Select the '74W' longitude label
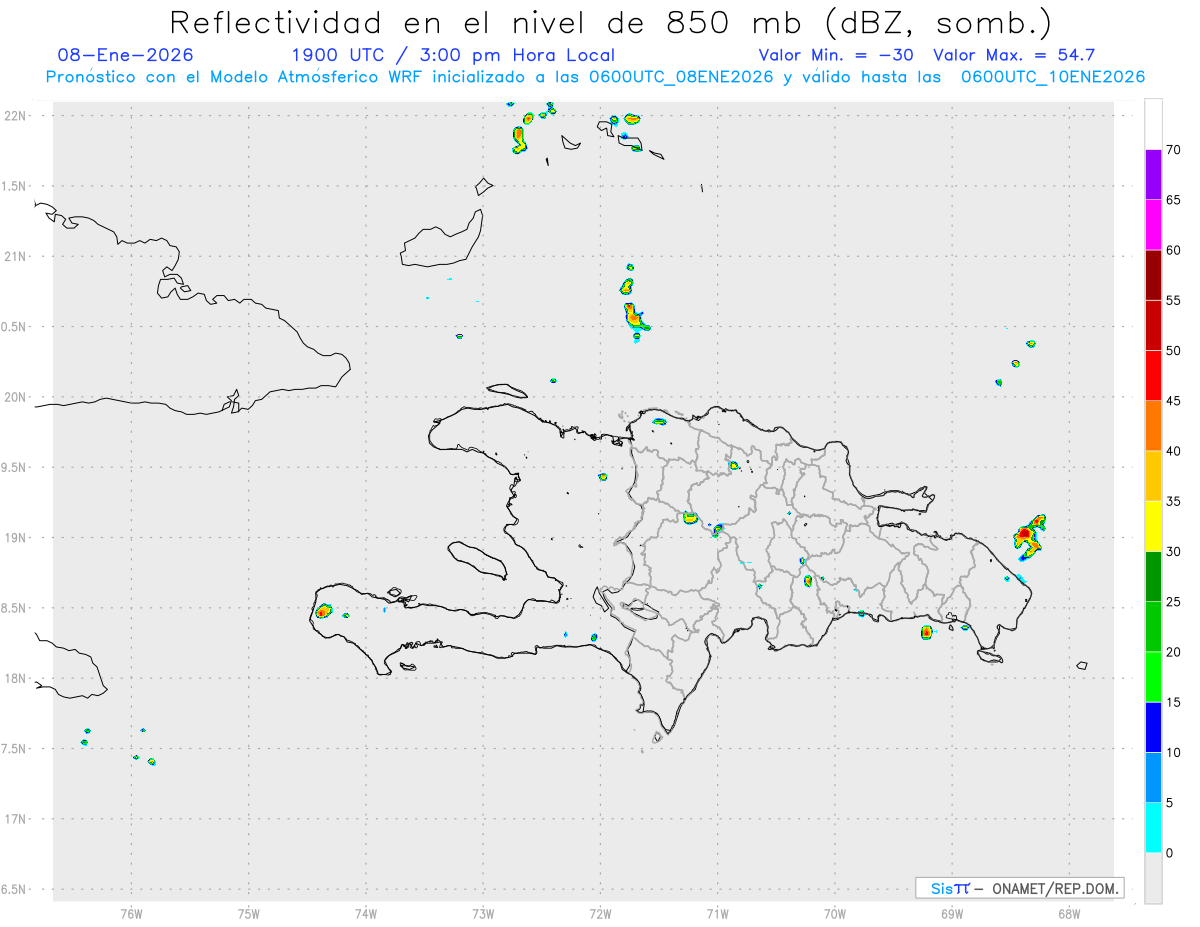1200x927 pixels. (366, 913)
